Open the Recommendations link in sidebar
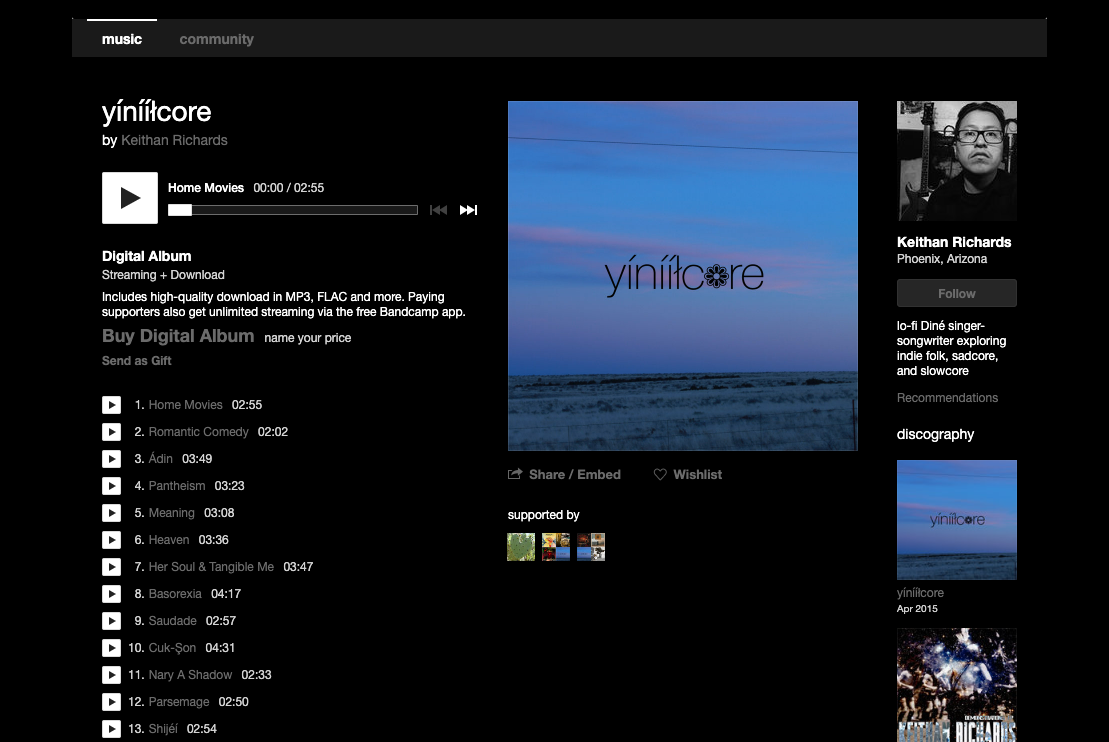 947,398
